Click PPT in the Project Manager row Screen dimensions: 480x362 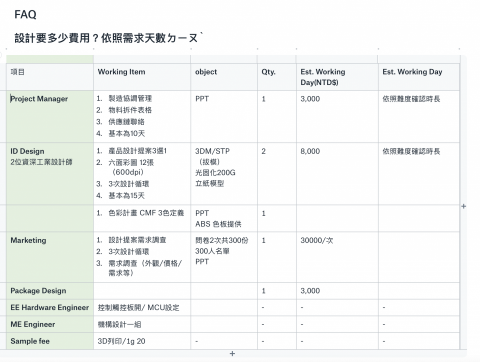(x=202, y=99)
